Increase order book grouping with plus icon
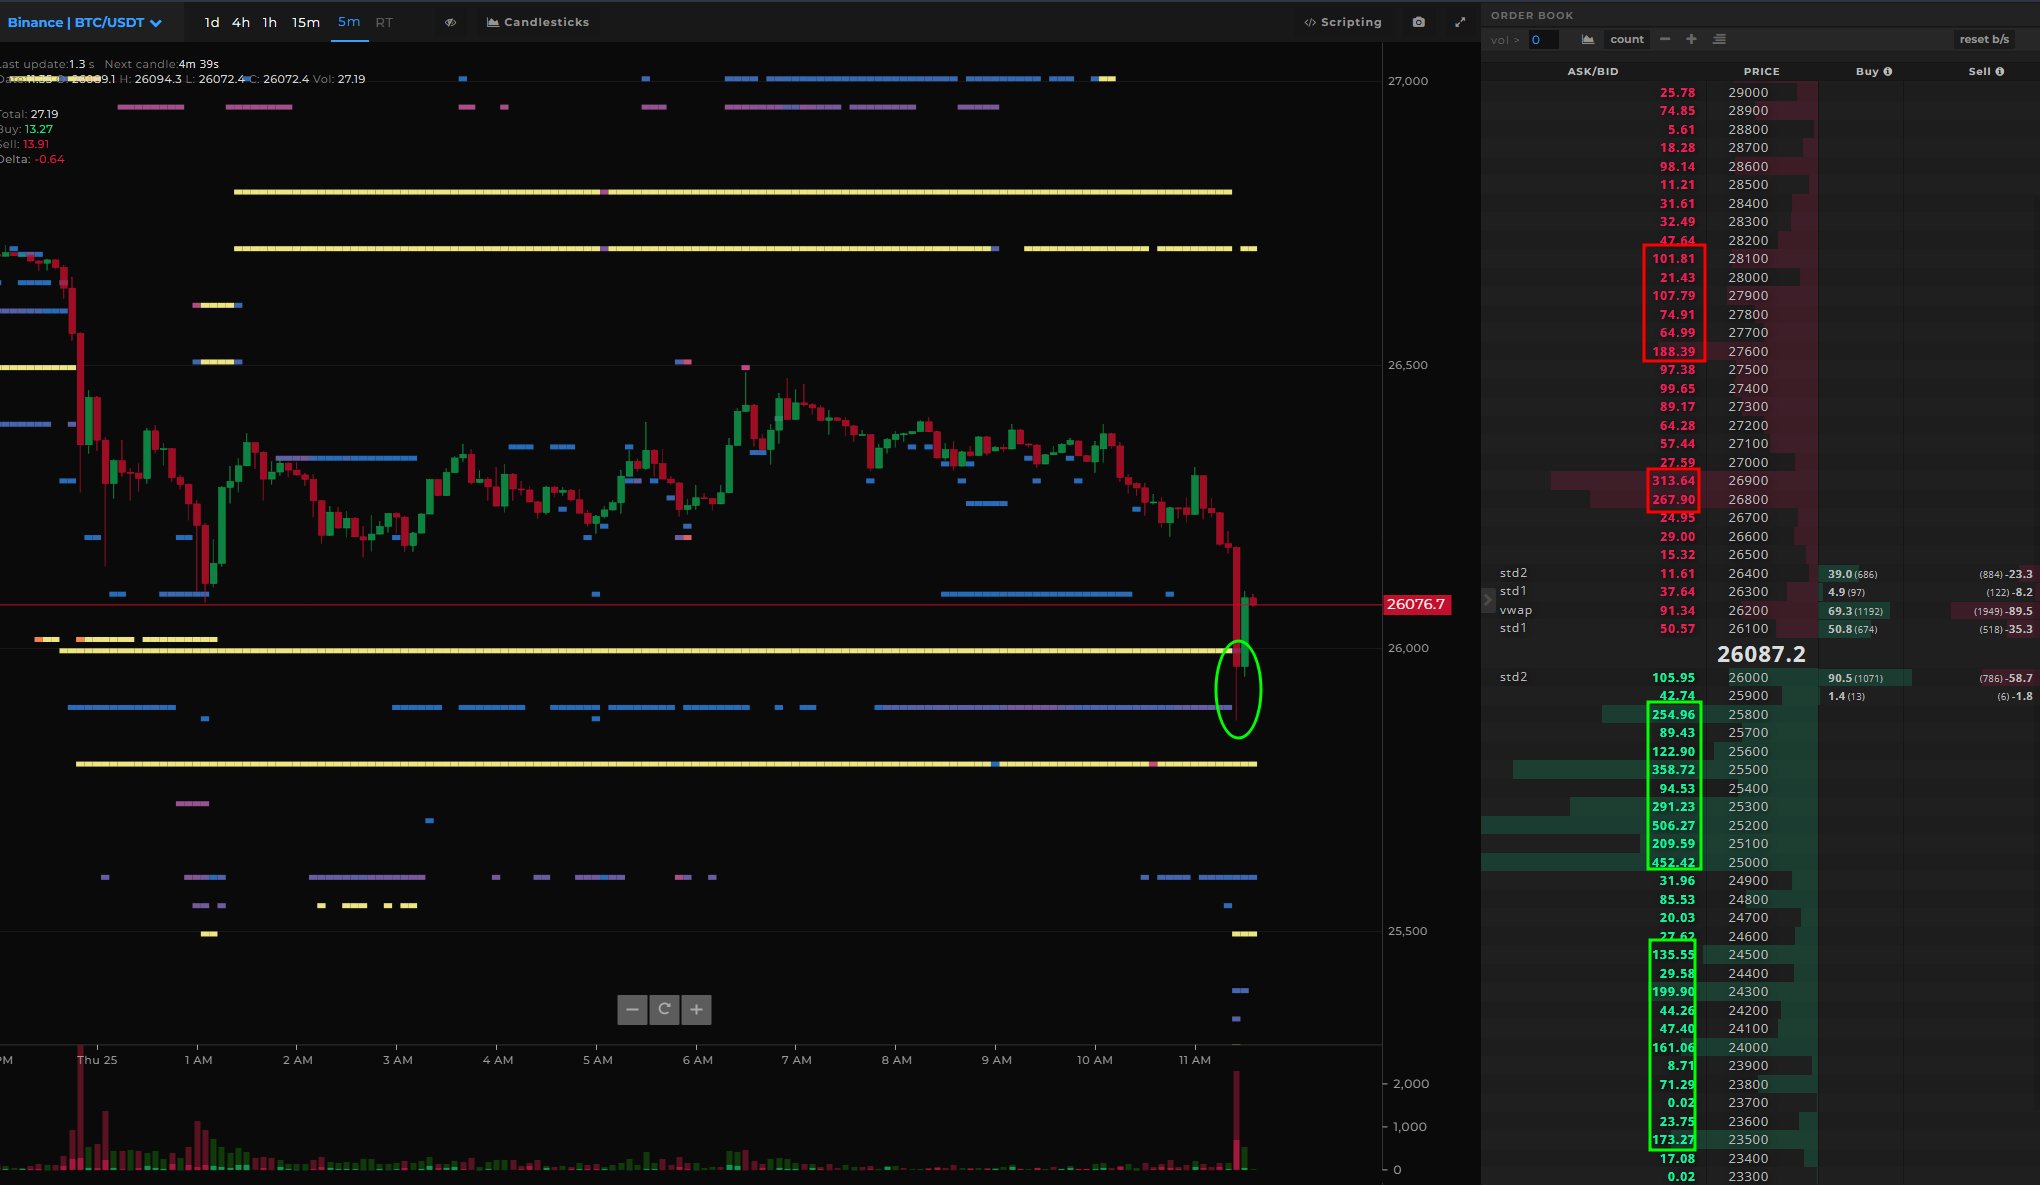 (x=1691, y=39)
